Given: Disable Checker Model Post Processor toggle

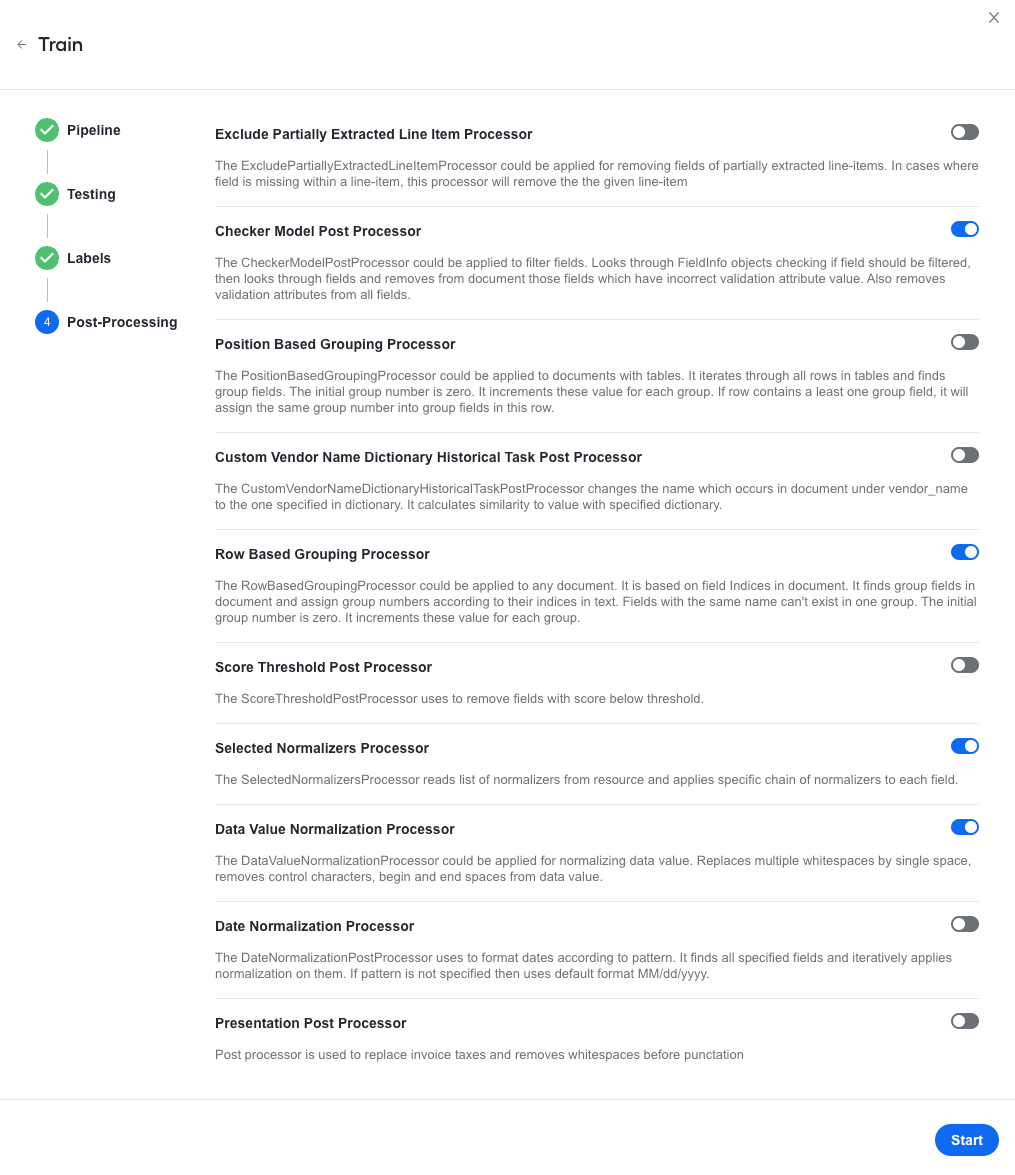Looking at the screenshot, I should (x=964, y=229).
